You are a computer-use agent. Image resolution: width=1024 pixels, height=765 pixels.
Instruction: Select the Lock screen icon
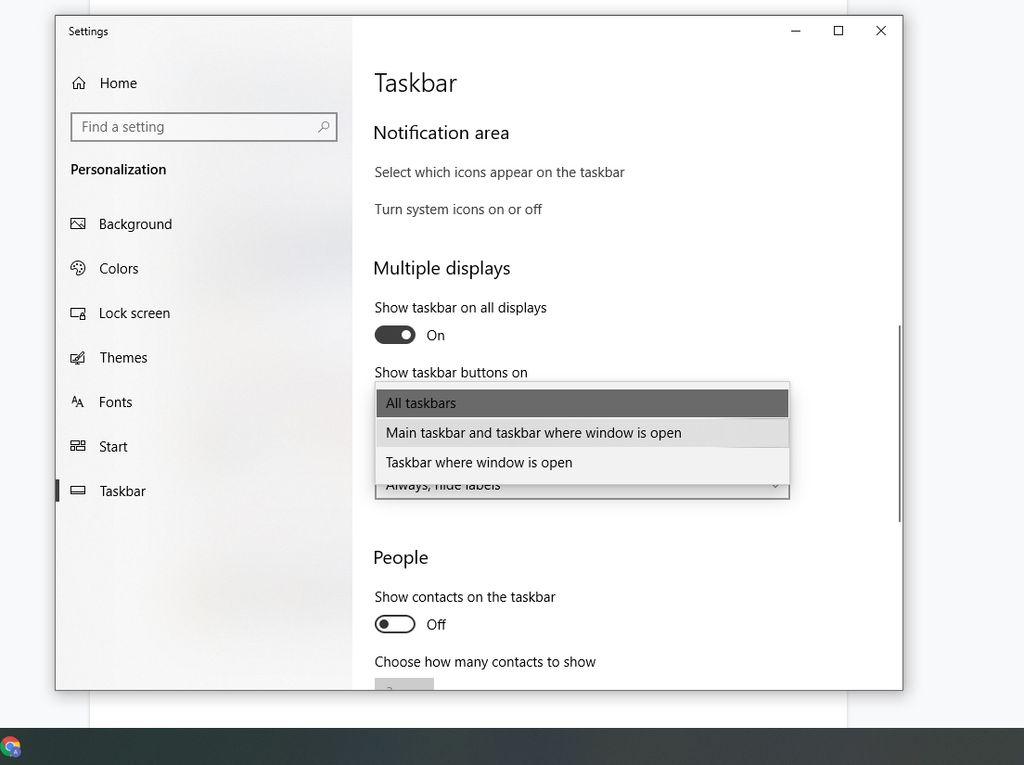coord(78,313)
